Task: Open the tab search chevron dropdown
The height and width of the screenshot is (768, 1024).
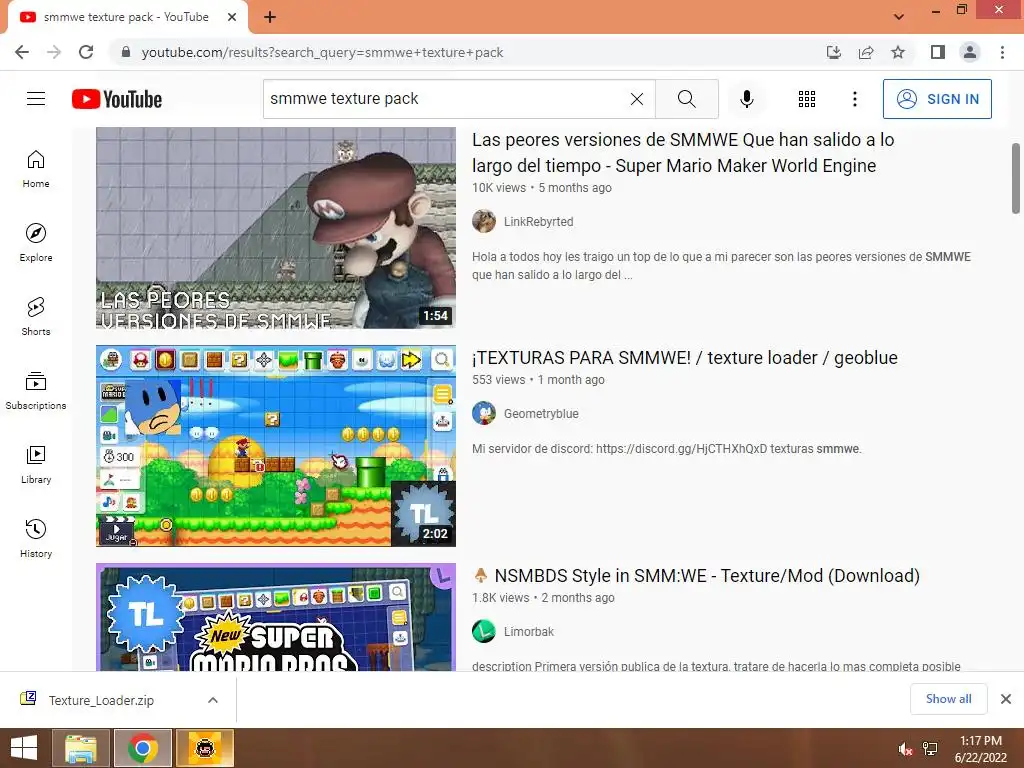Action: [899, 17]
